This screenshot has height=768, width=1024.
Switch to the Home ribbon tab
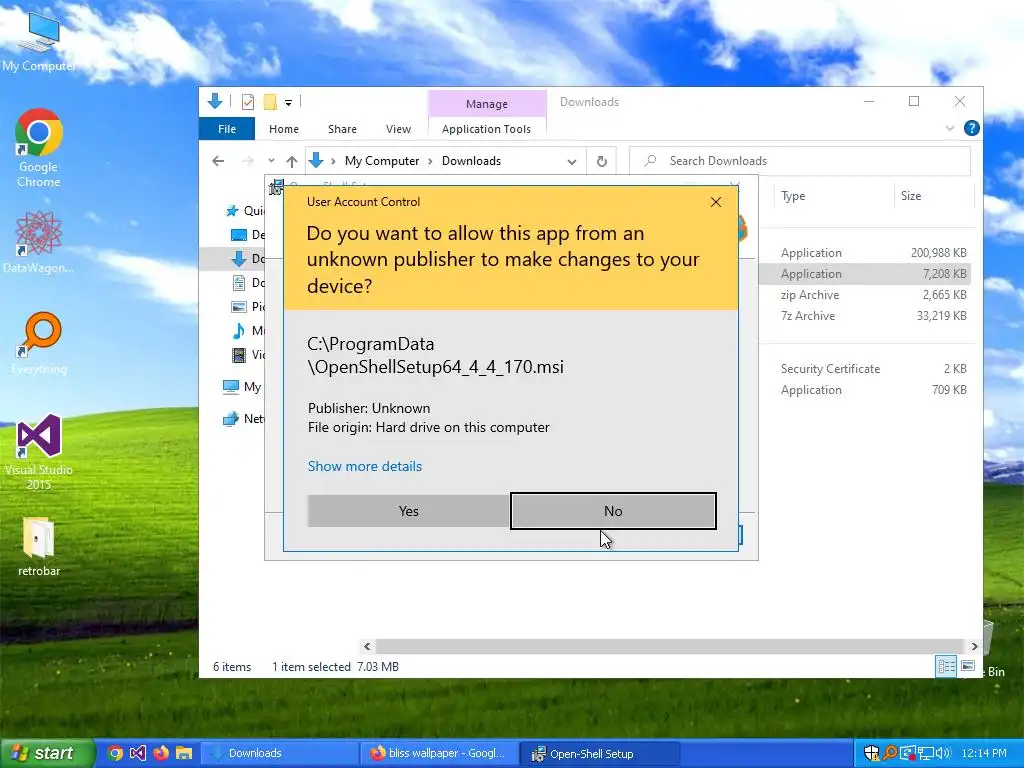pos(283,129)
